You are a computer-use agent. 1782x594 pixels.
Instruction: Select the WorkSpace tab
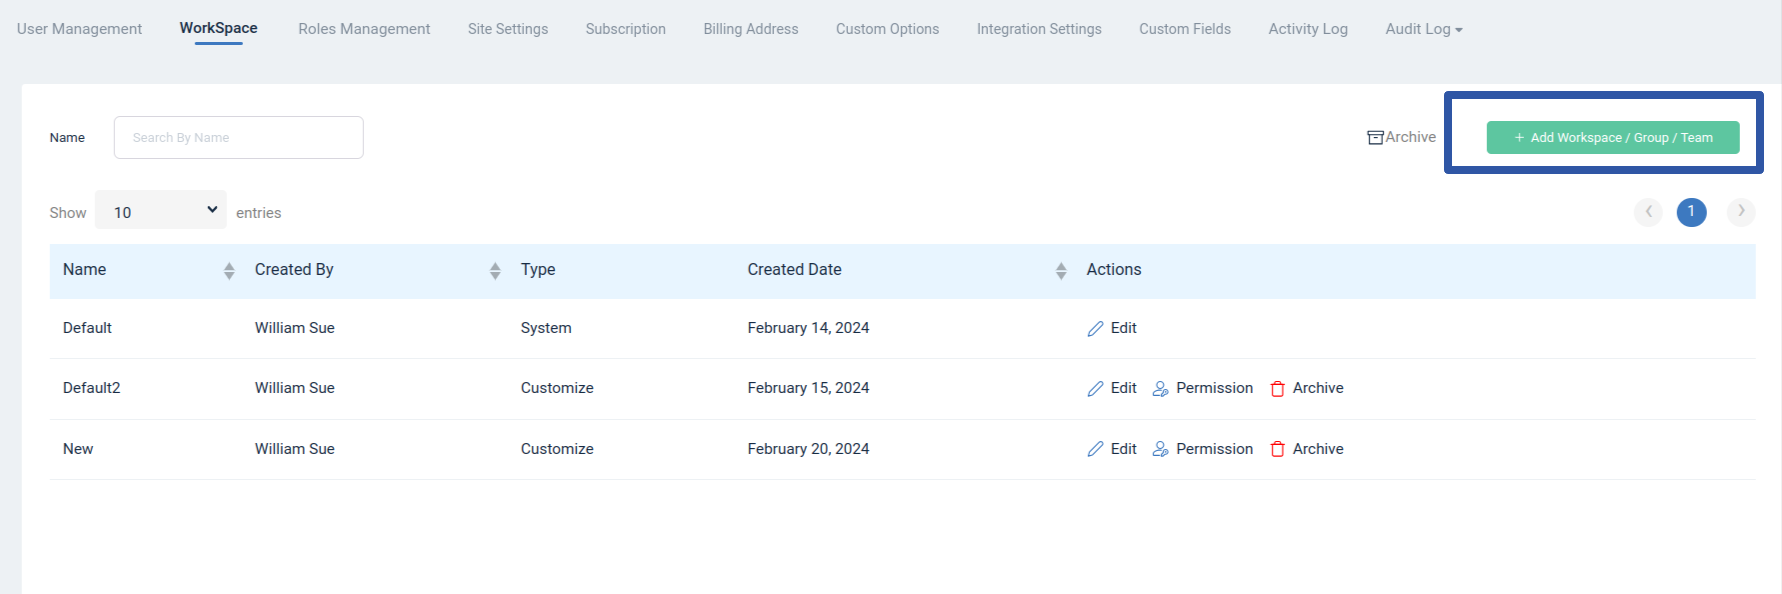point(218,28)
